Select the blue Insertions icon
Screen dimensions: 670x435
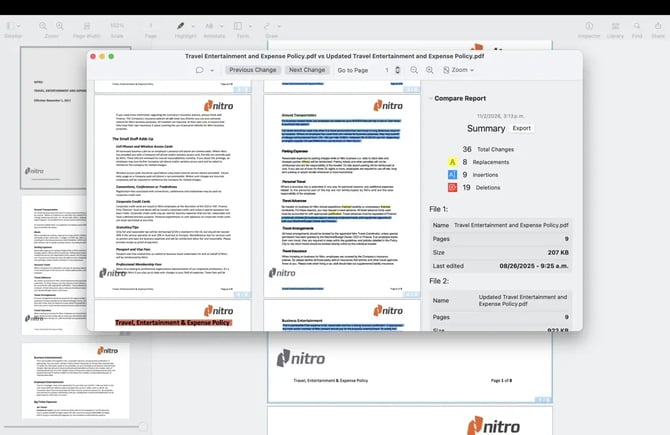click(452, 175)
